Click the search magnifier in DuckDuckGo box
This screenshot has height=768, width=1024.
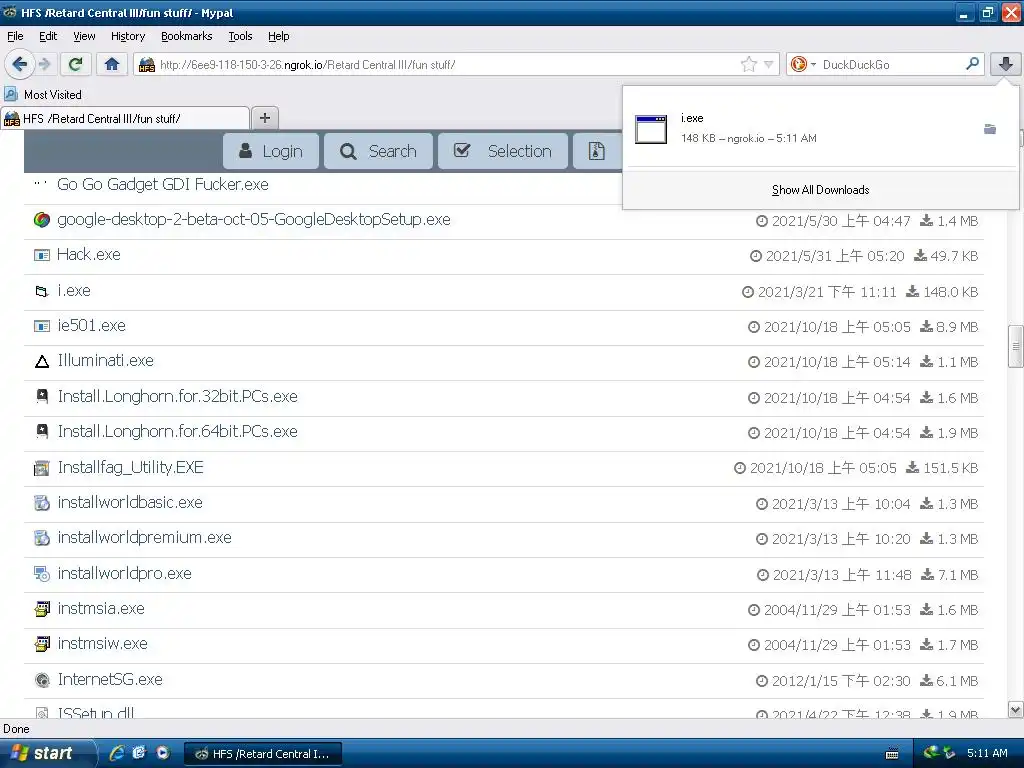point(972,64)
